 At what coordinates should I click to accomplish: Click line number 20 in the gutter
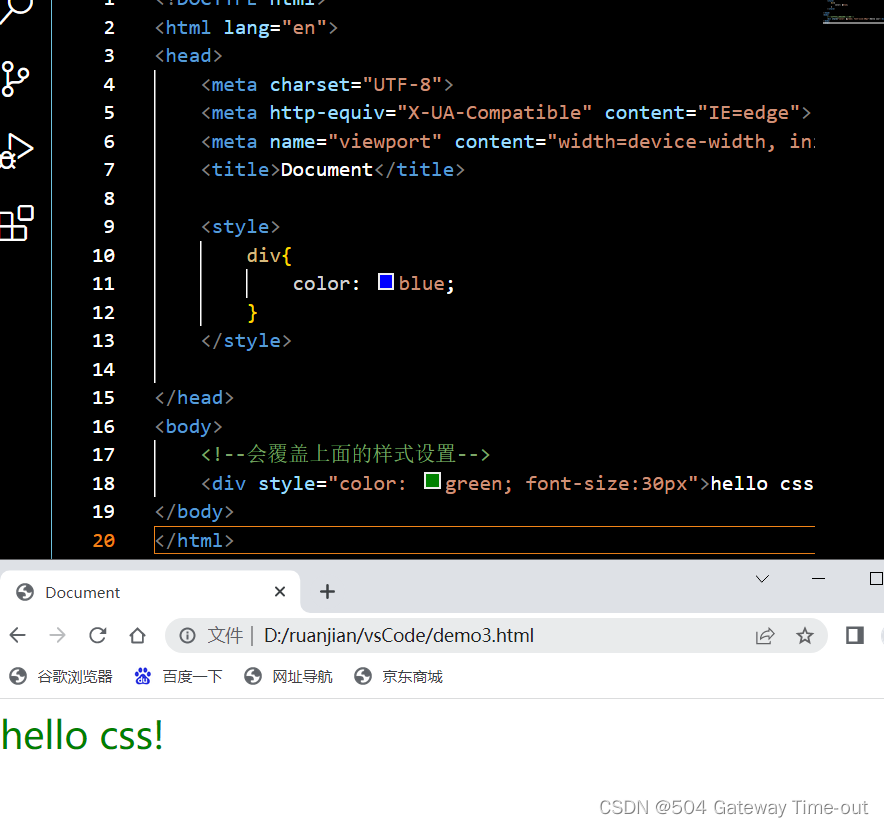[104, 540]
